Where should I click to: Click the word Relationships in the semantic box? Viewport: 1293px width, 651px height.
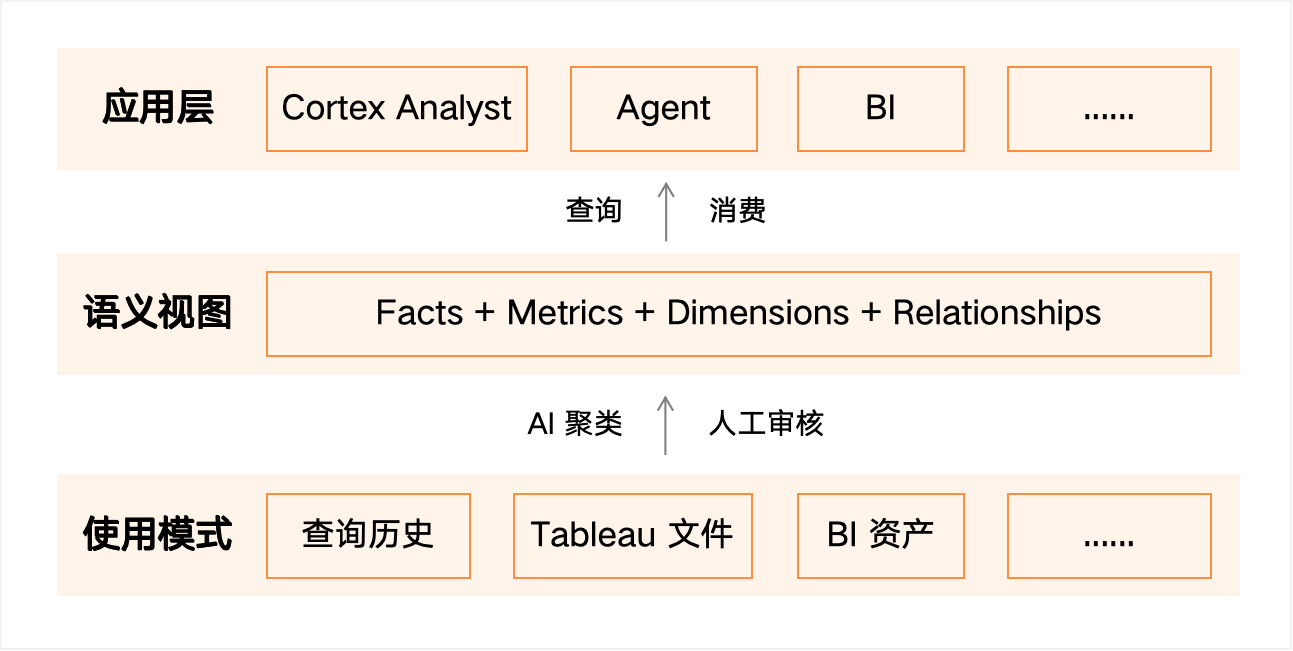pyautogui.click(x=996, y=313)
